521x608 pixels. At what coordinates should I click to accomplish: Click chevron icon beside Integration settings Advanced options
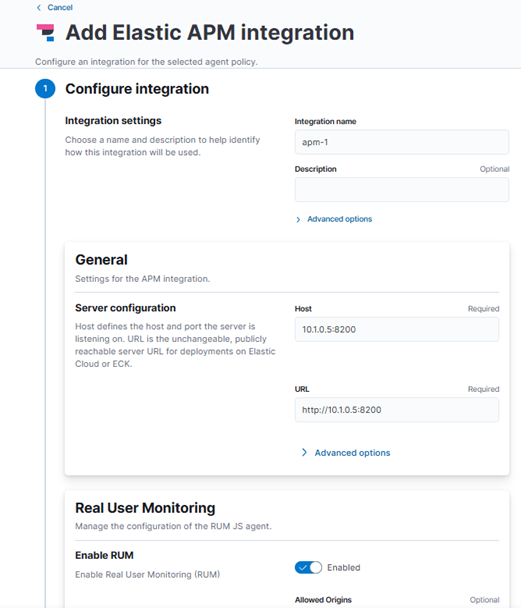[x=298, y=219]
